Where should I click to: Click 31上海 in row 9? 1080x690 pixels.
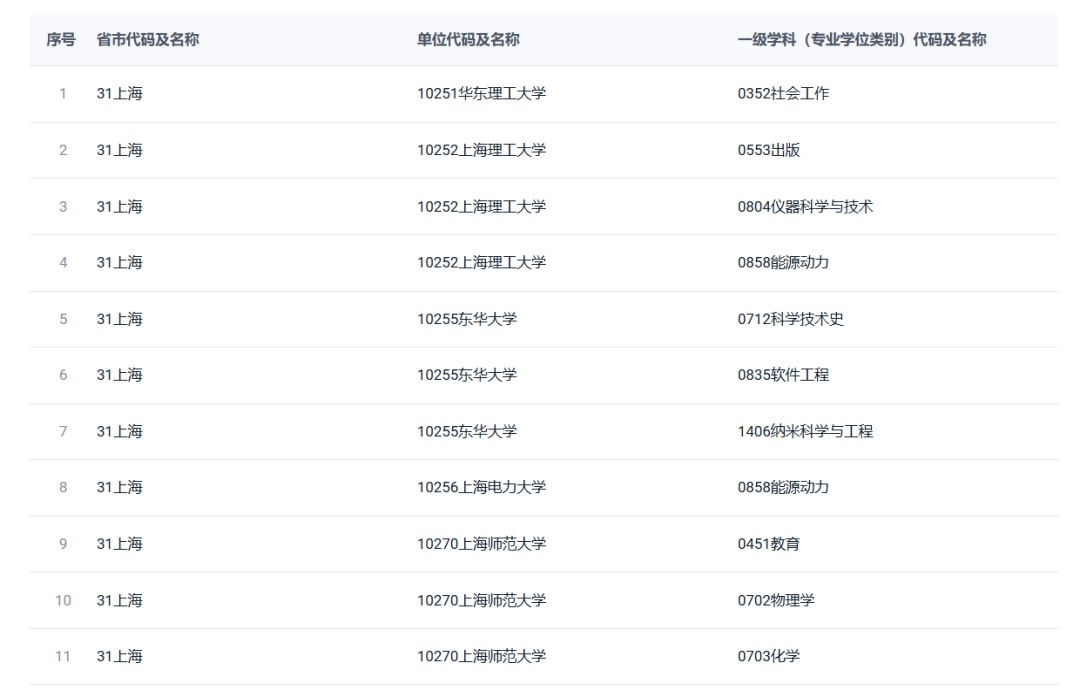tap(119, 544)
